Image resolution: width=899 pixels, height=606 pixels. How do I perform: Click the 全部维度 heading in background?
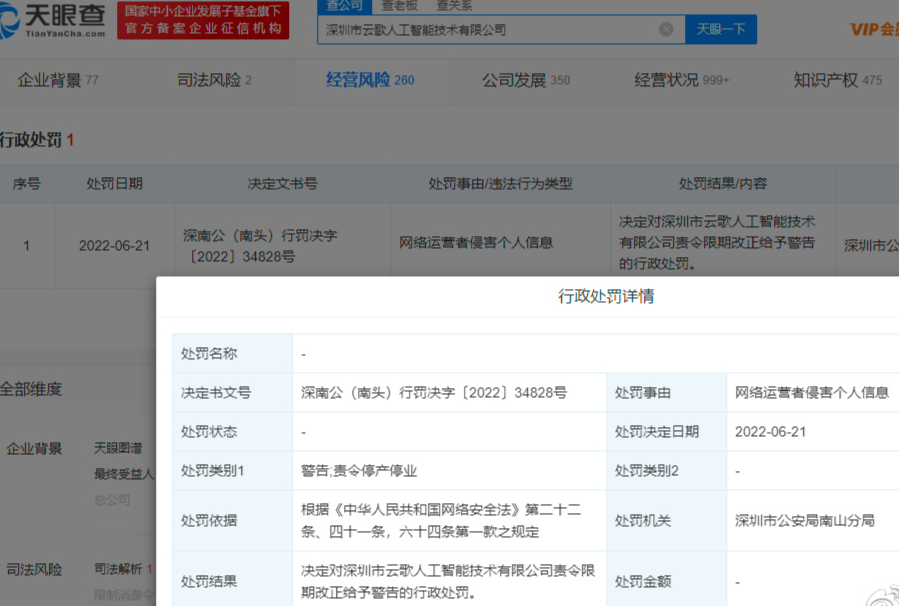coord(31,389)
